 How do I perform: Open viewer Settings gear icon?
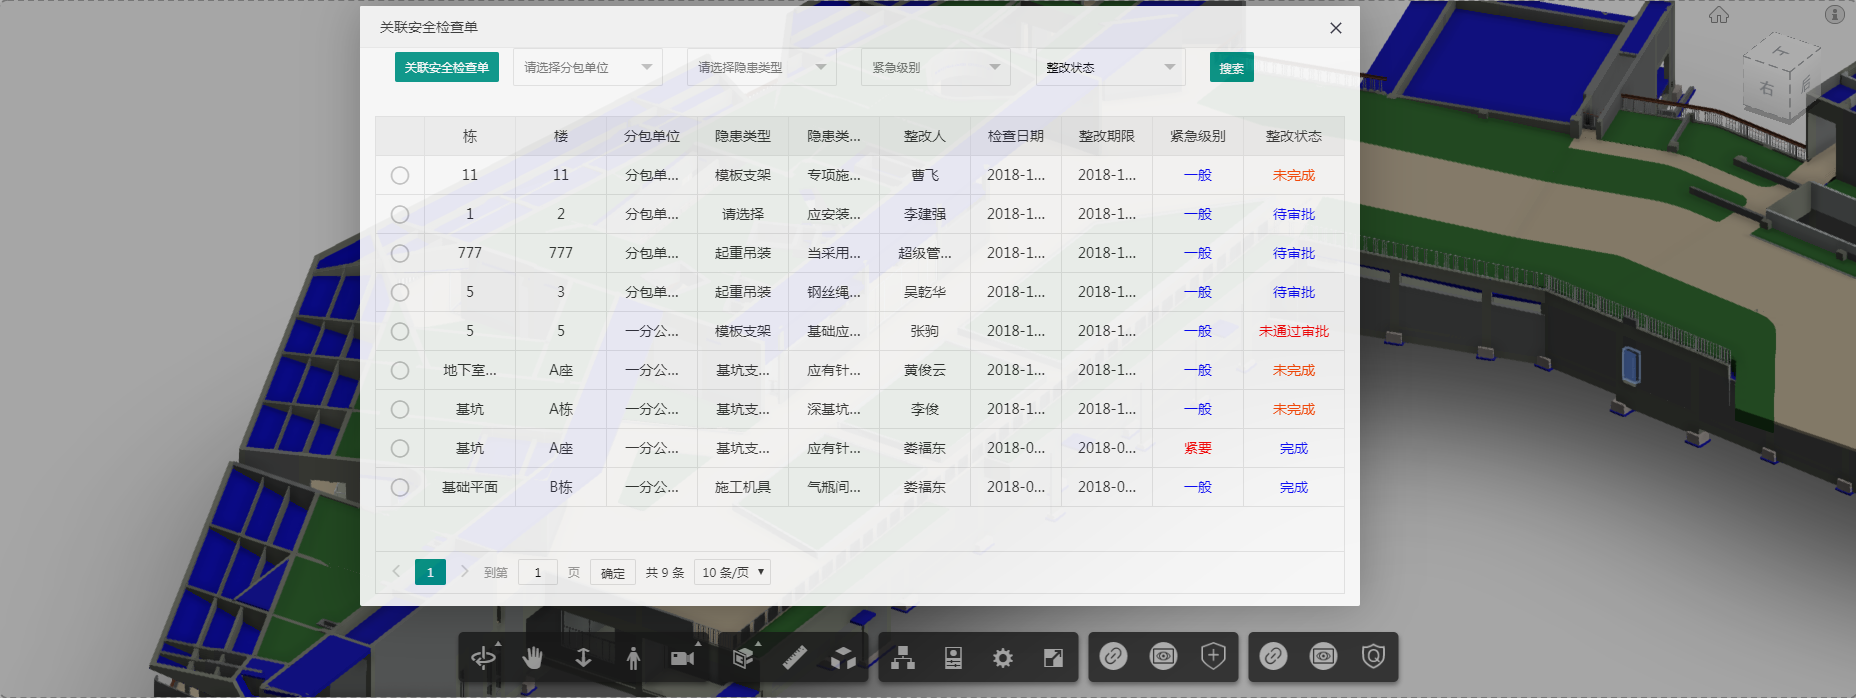pos(1003,657)
